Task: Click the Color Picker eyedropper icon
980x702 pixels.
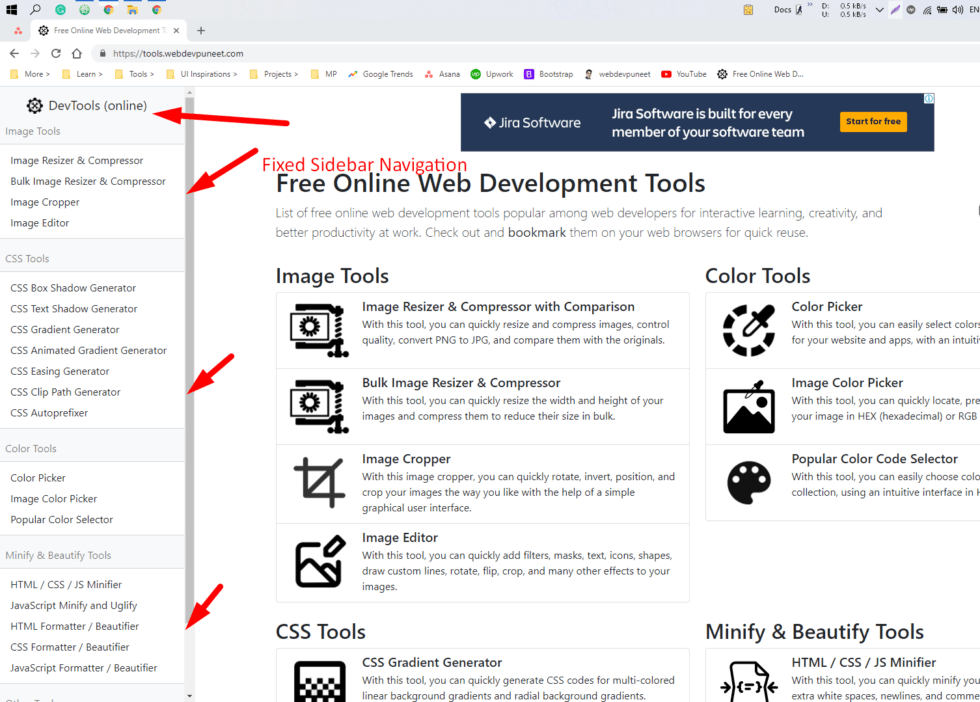Action: pos(748,328)
